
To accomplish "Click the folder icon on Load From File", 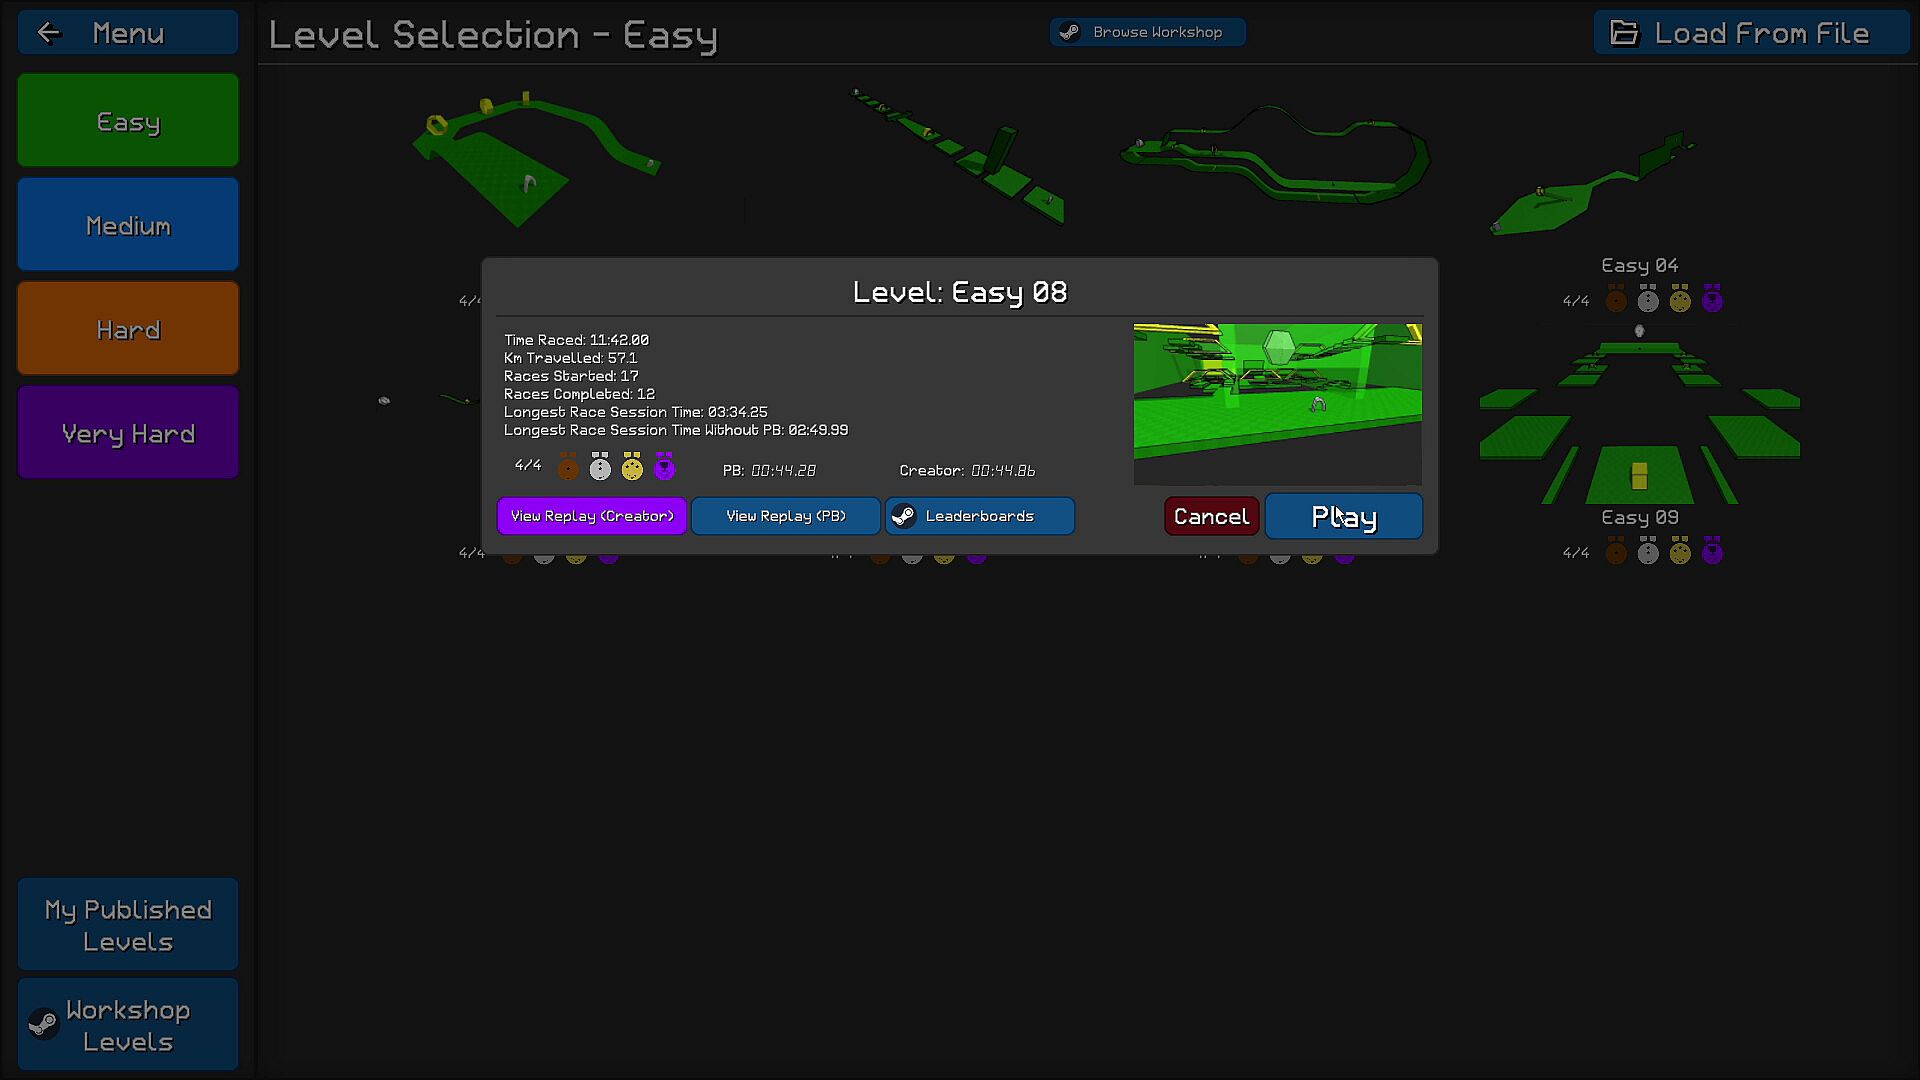I will (1624, 33).
